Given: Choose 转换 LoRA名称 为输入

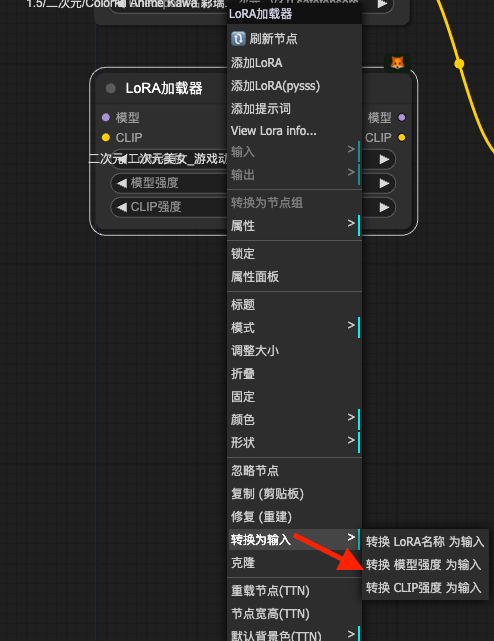Looking at the screenshot, I should pyautogui.click(x=425, y=542).
